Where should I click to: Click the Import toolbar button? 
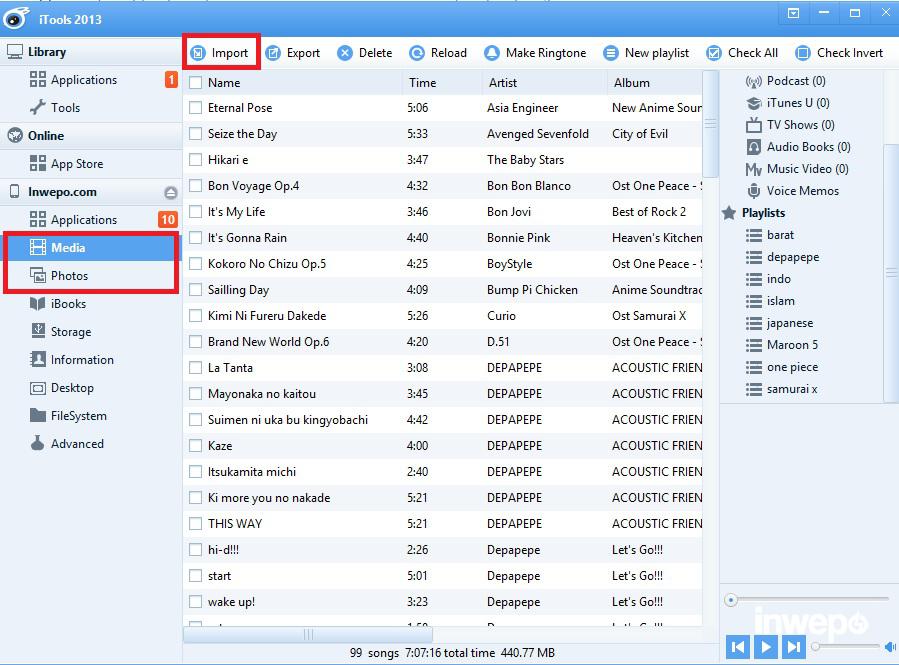pos(220,53)
